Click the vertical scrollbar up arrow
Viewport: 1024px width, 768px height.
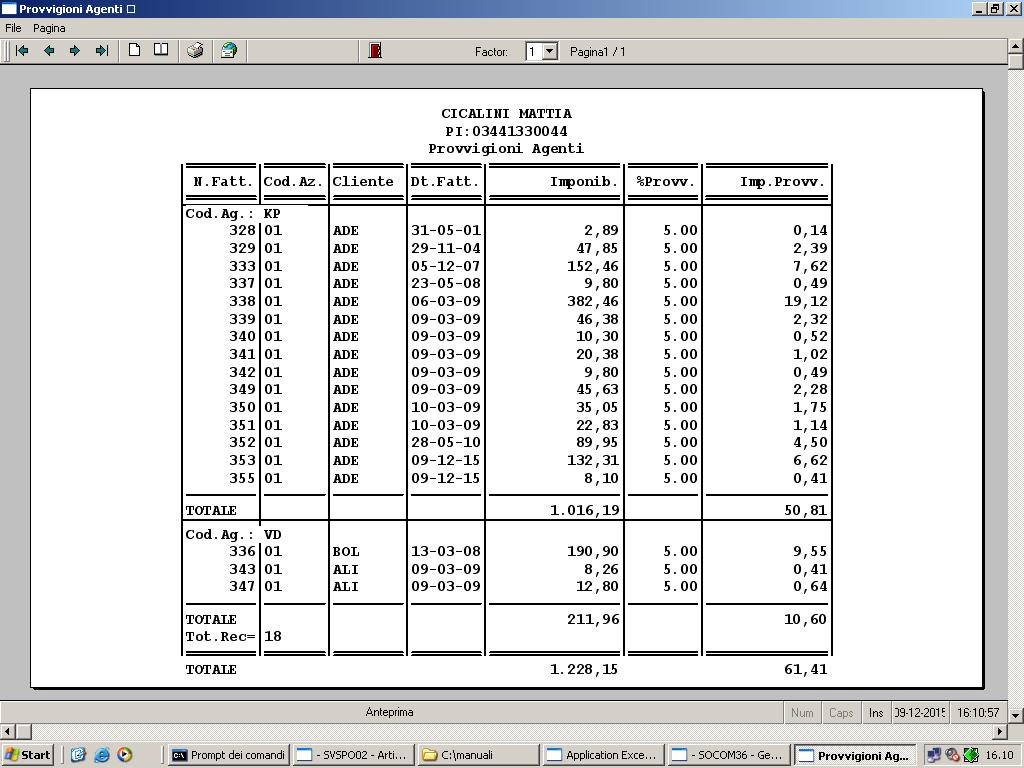click(1016, 46)
